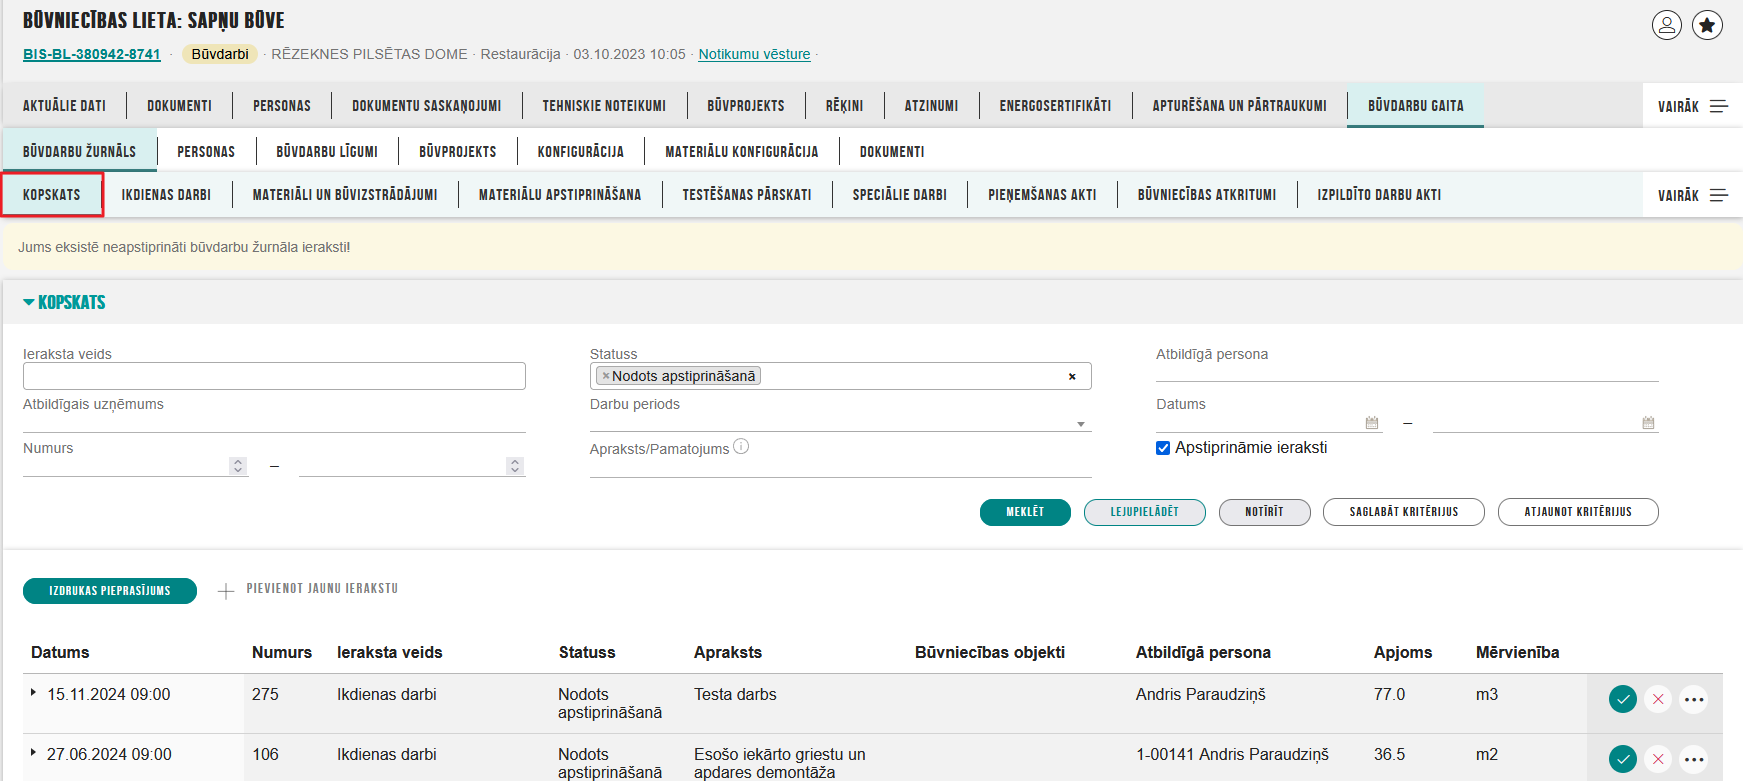Screen dimensions: 1743x781
Task: Open the Darbu periods dropdown
Action: (x=1080, y=424)
